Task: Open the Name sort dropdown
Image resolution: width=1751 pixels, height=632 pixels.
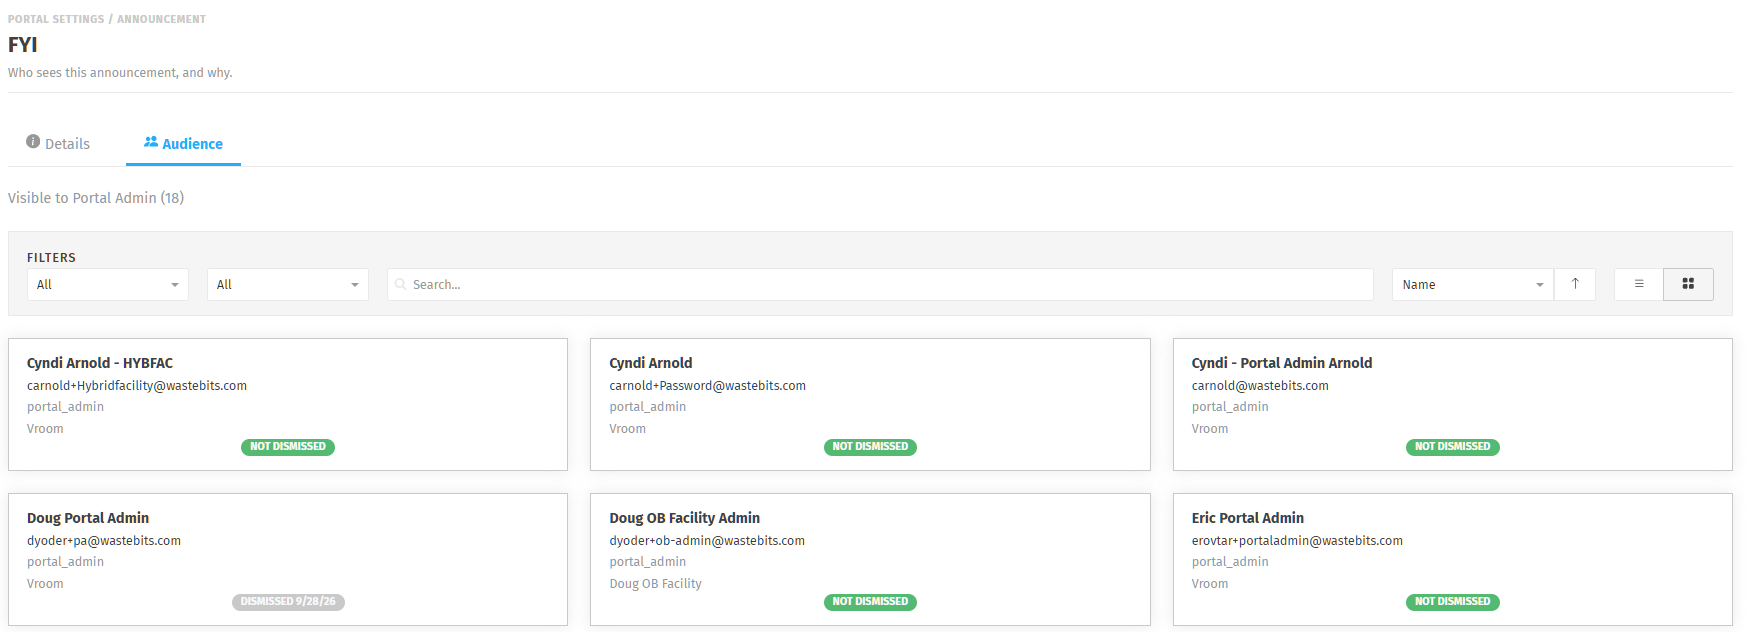Action: point(1473,285)
